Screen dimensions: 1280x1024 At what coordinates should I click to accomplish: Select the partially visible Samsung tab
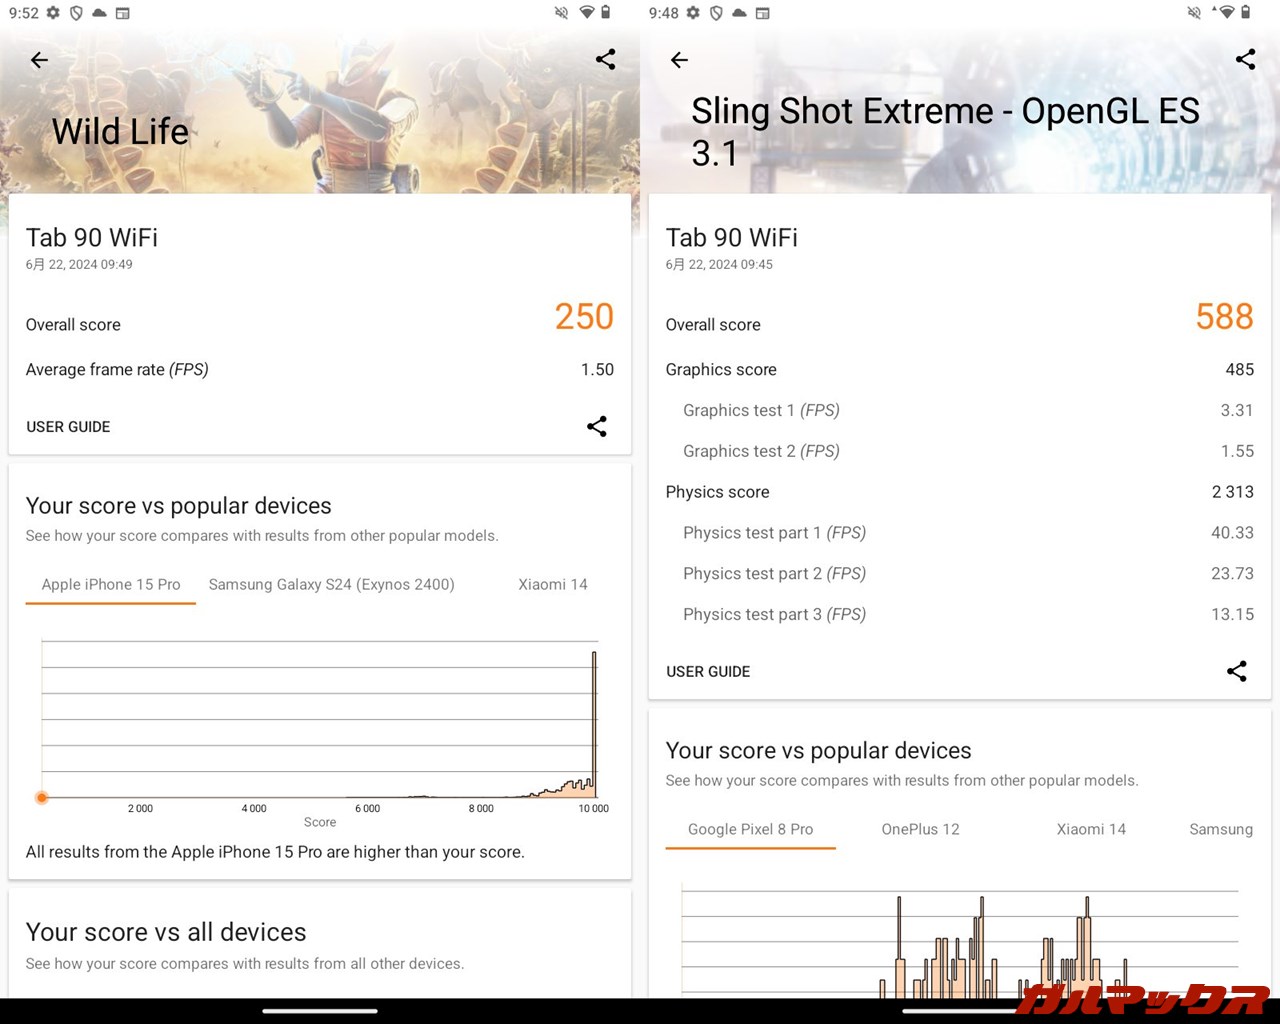coord(1220,829)
